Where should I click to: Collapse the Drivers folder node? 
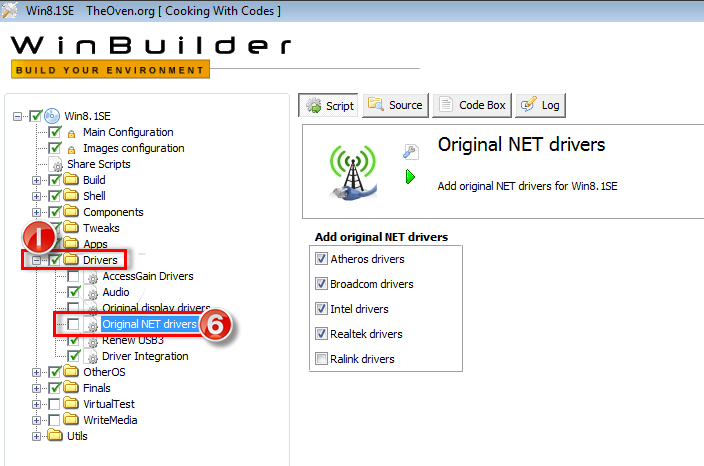[x=36, y=260]
